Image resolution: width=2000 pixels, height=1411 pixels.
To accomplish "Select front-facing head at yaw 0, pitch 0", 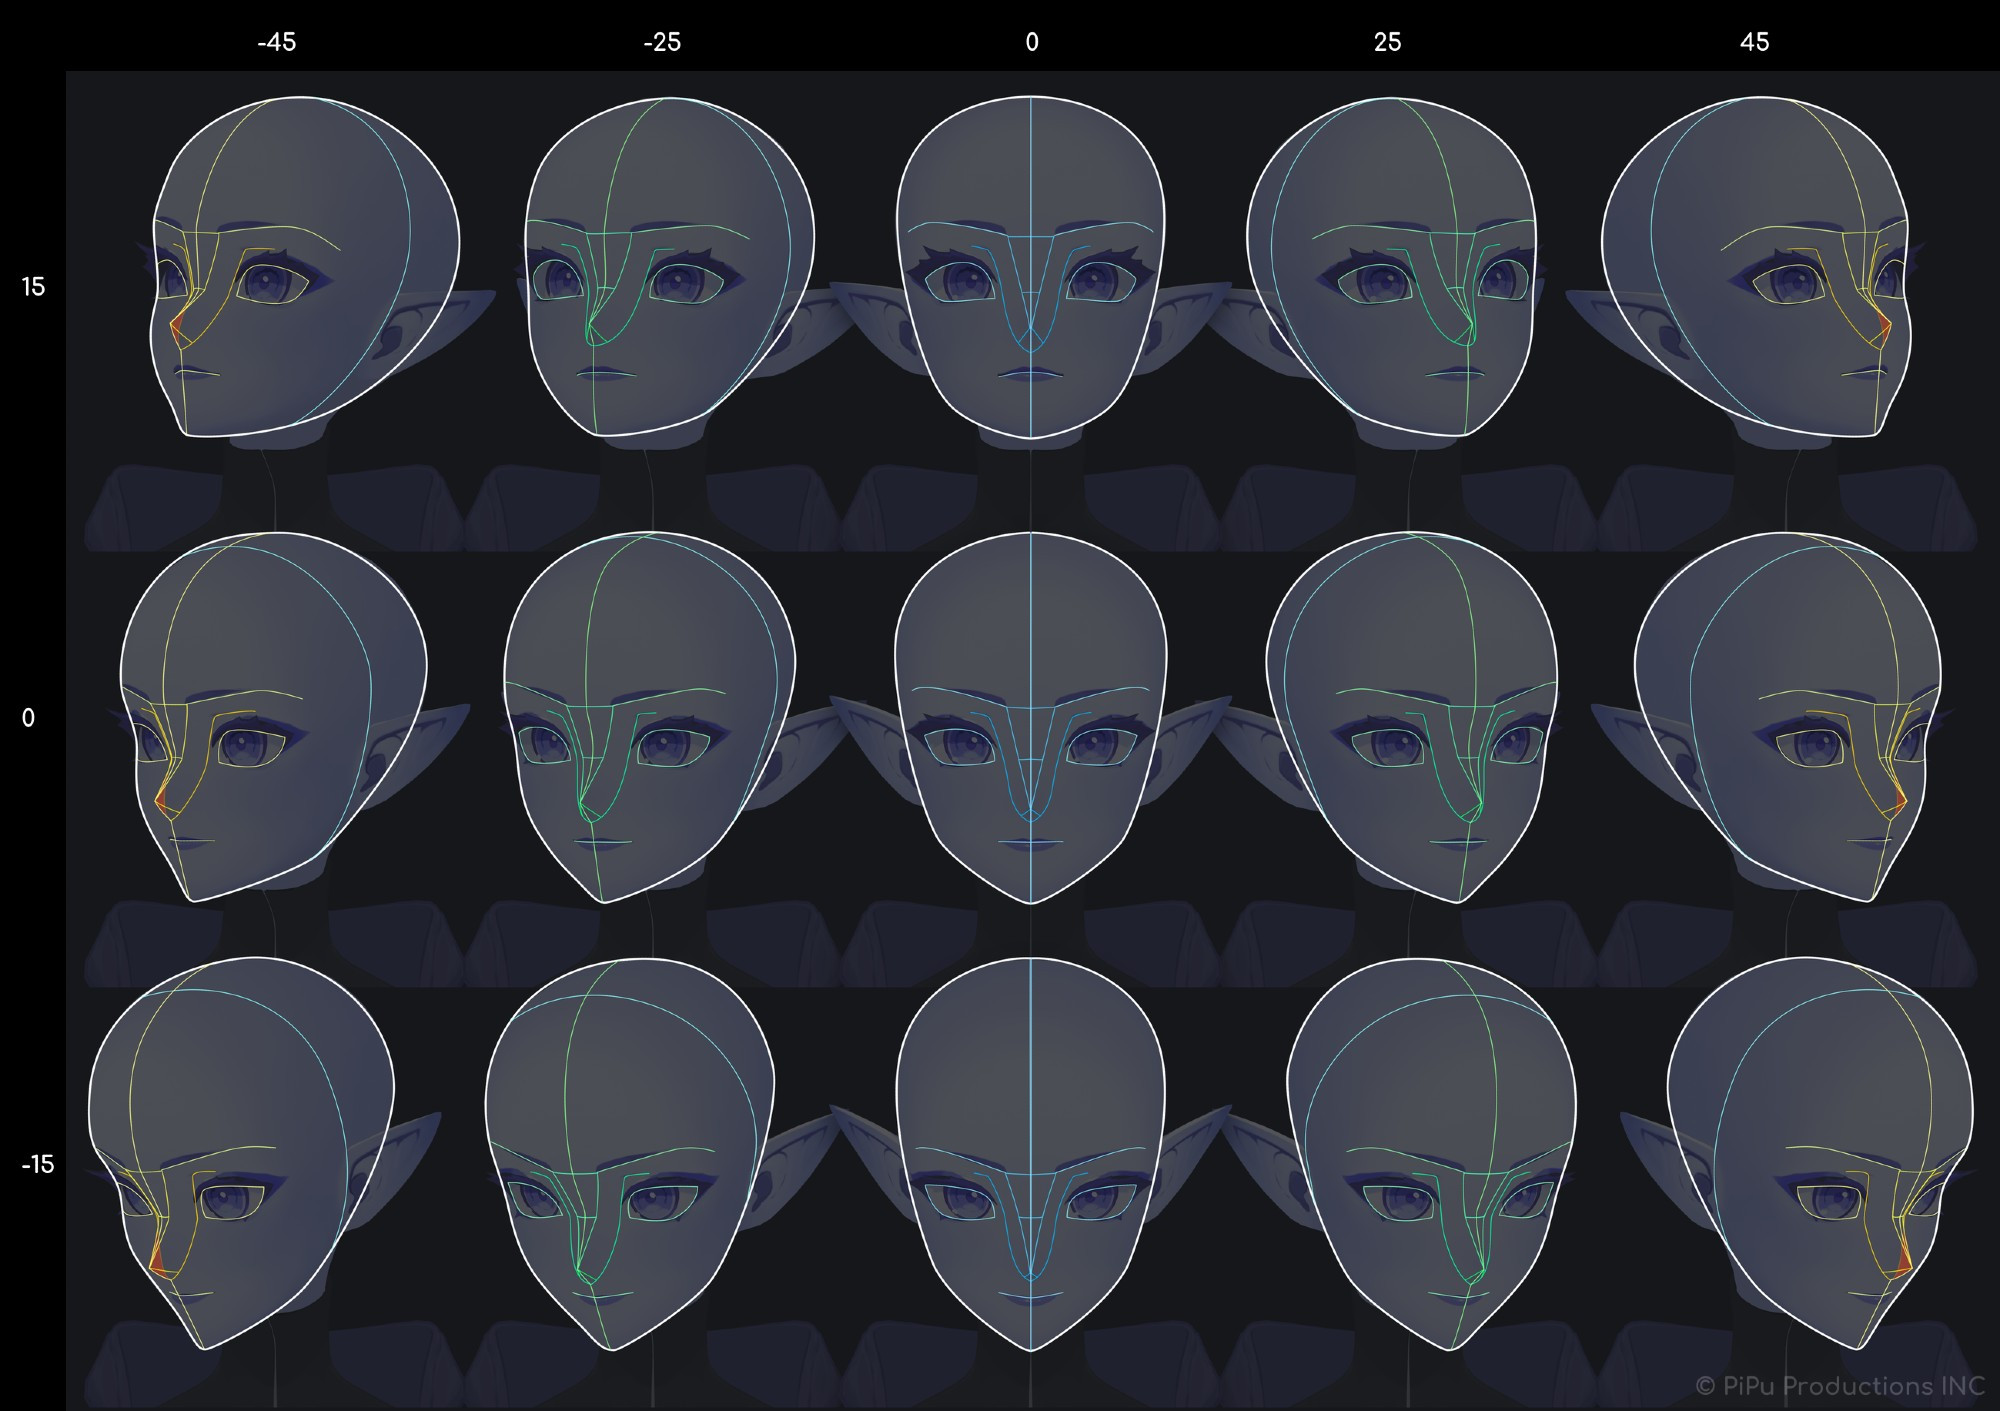I will 1031,717.
